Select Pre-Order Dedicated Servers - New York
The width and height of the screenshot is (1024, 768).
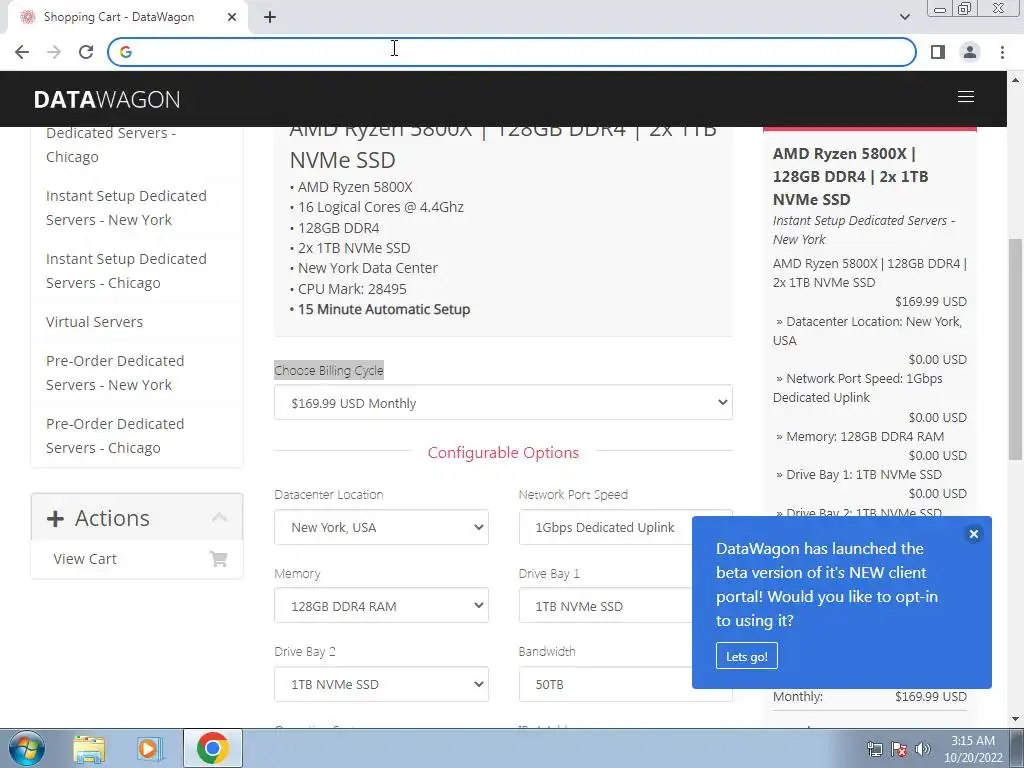pos(115,373)
